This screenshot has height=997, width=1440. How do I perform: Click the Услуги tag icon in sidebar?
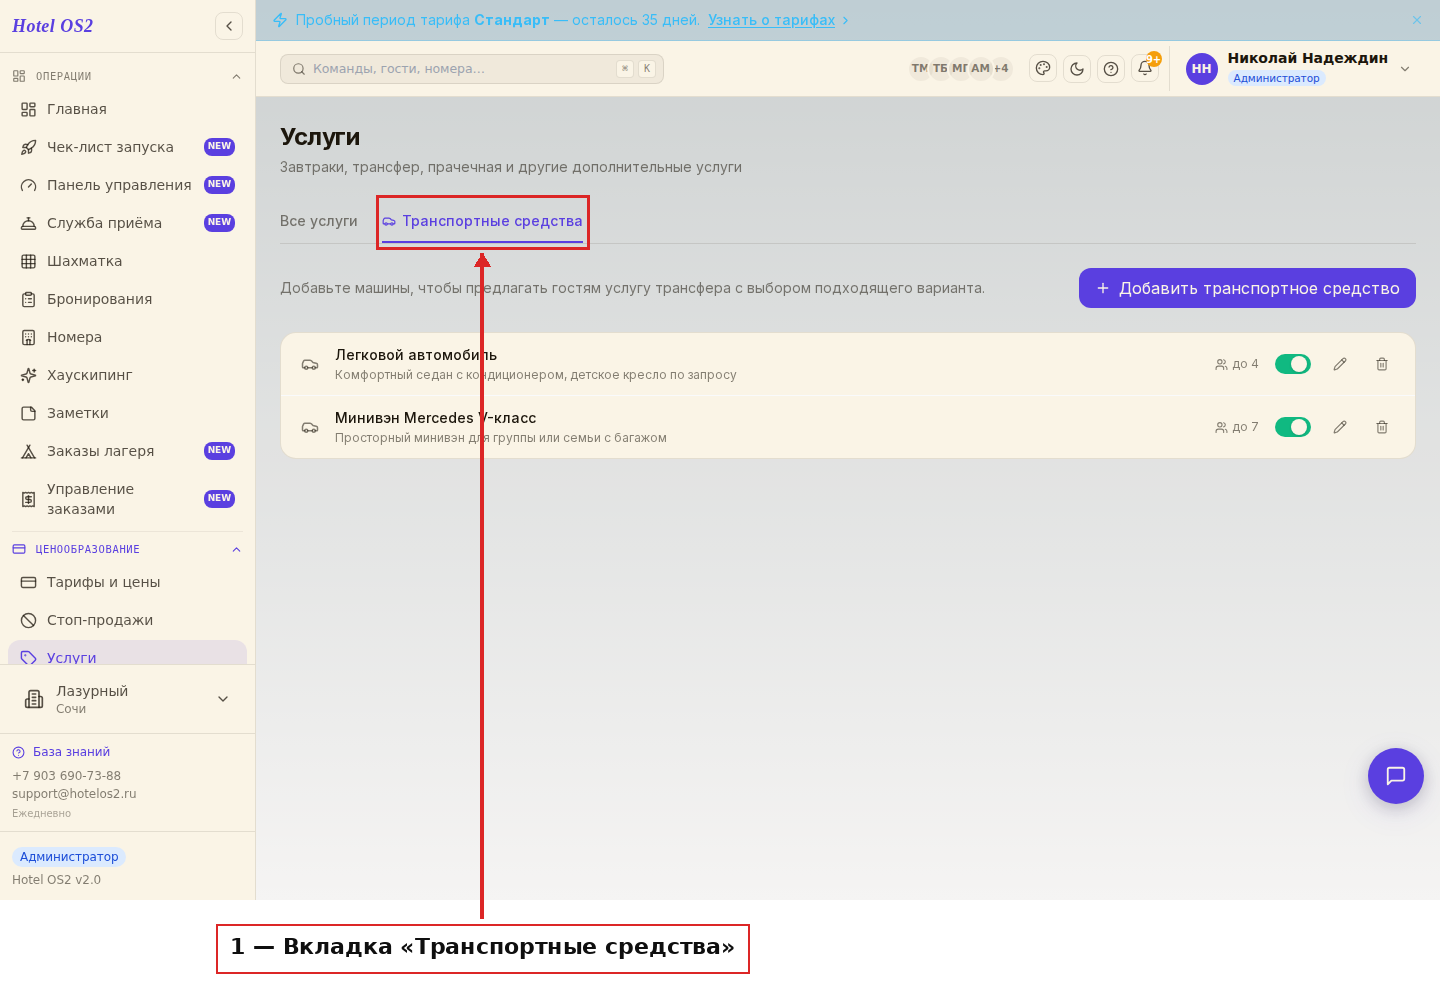click(x=29, y=658)
